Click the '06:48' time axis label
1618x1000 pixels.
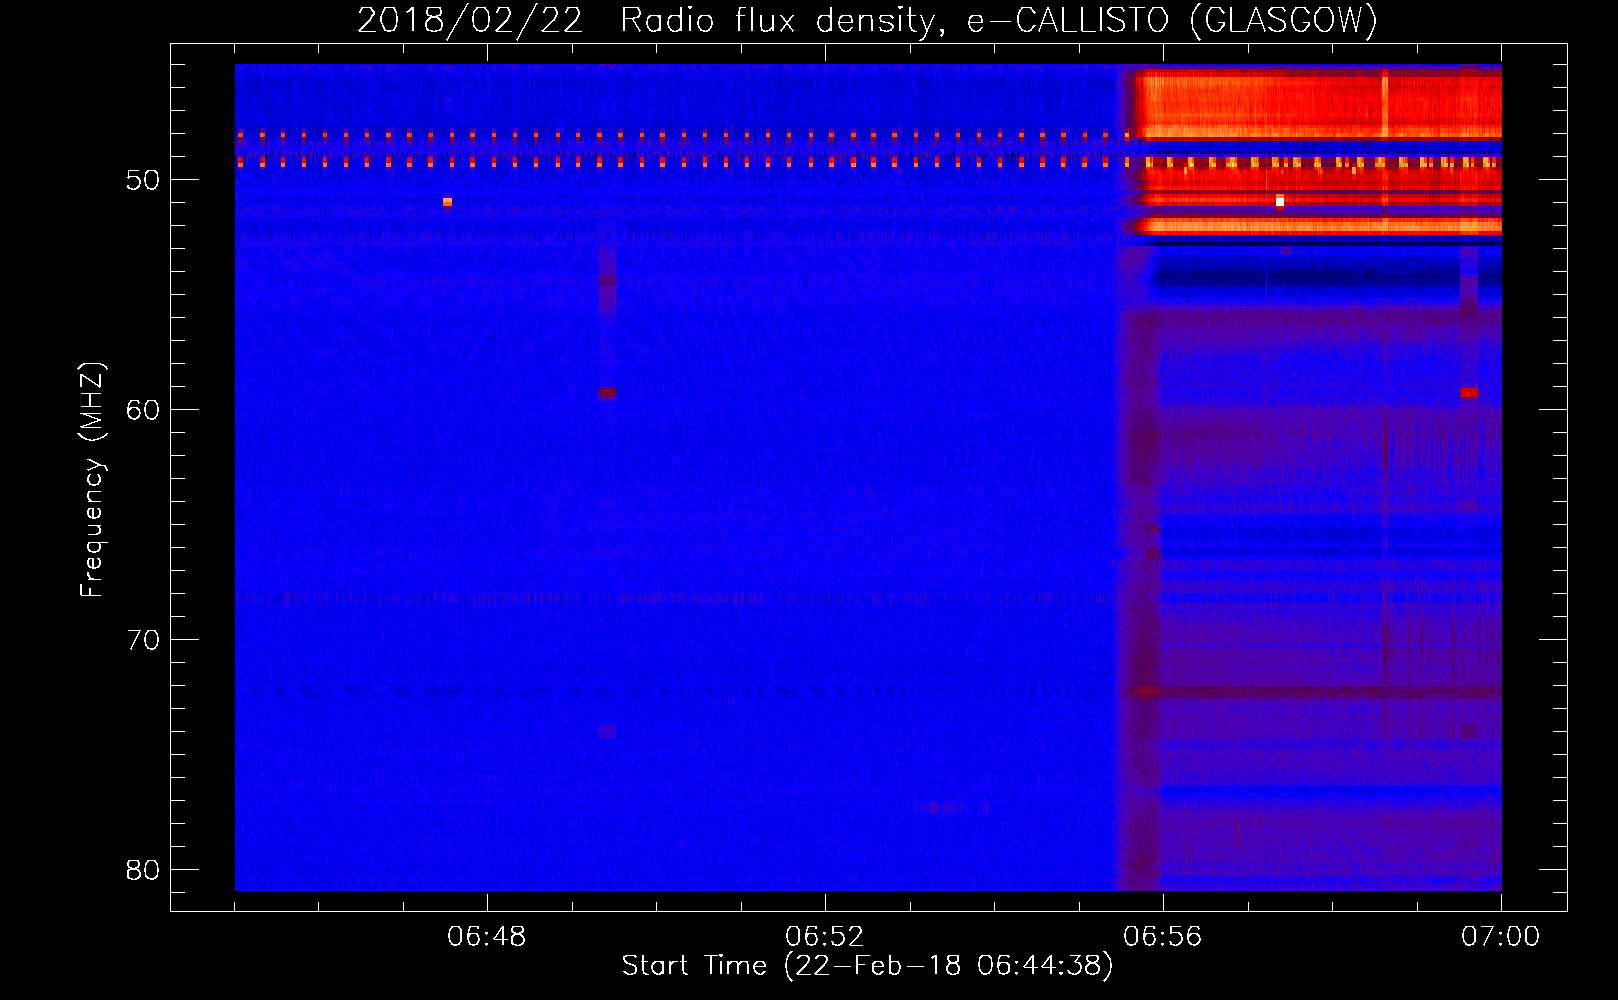(x=487, y=937)
